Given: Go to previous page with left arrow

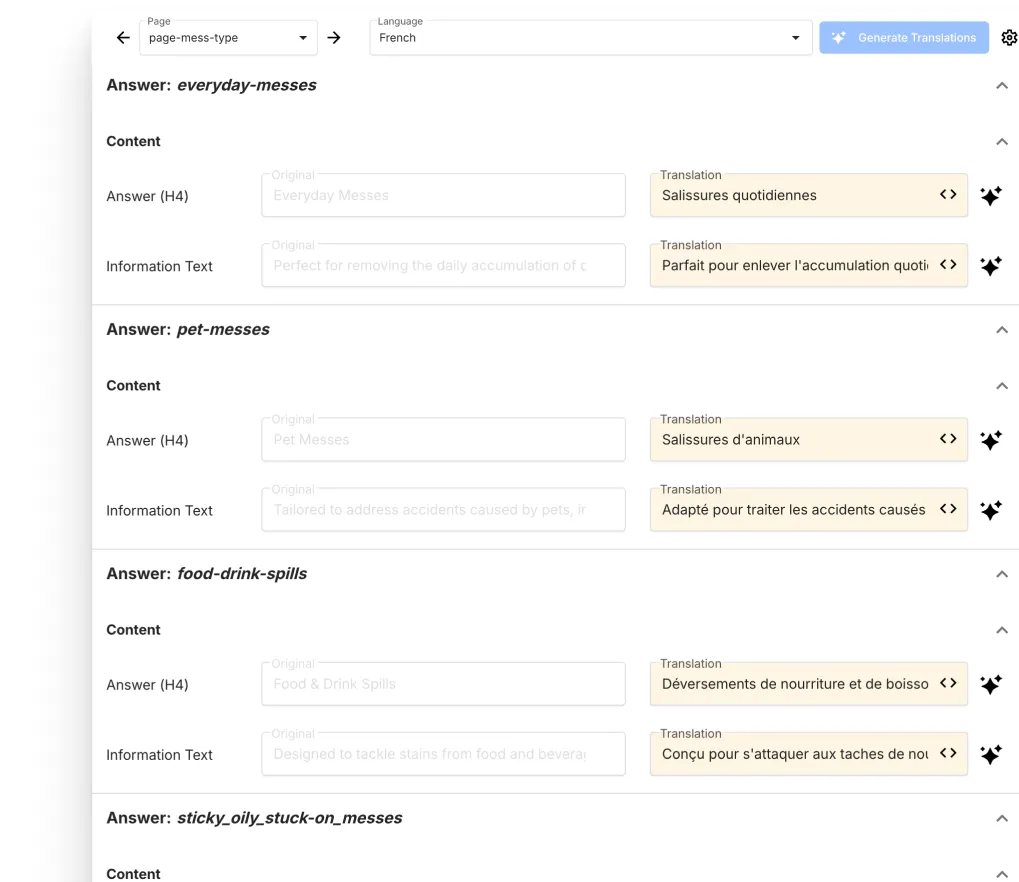Looking at the screenshot, I should click(x=123, y=38).
